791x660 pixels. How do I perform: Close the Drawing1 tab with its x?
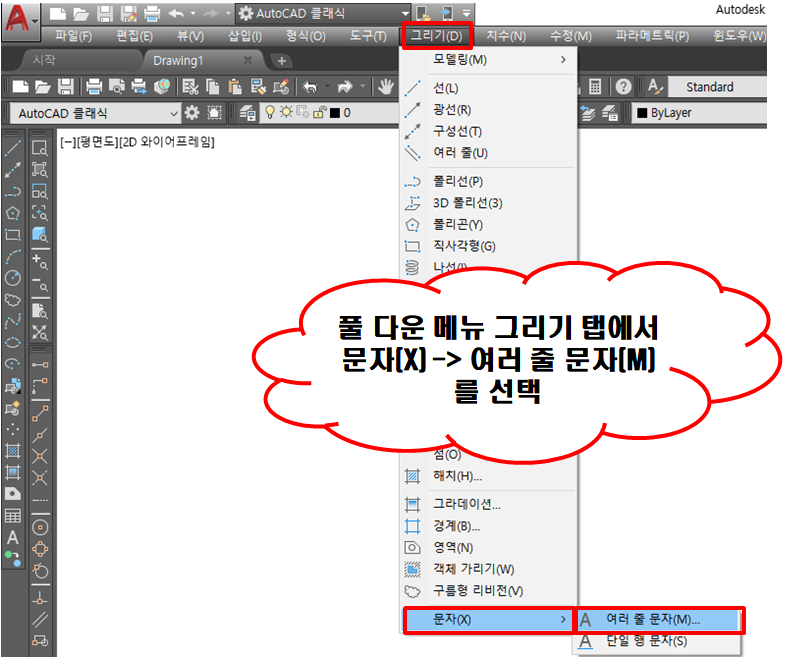pos(247,61)
